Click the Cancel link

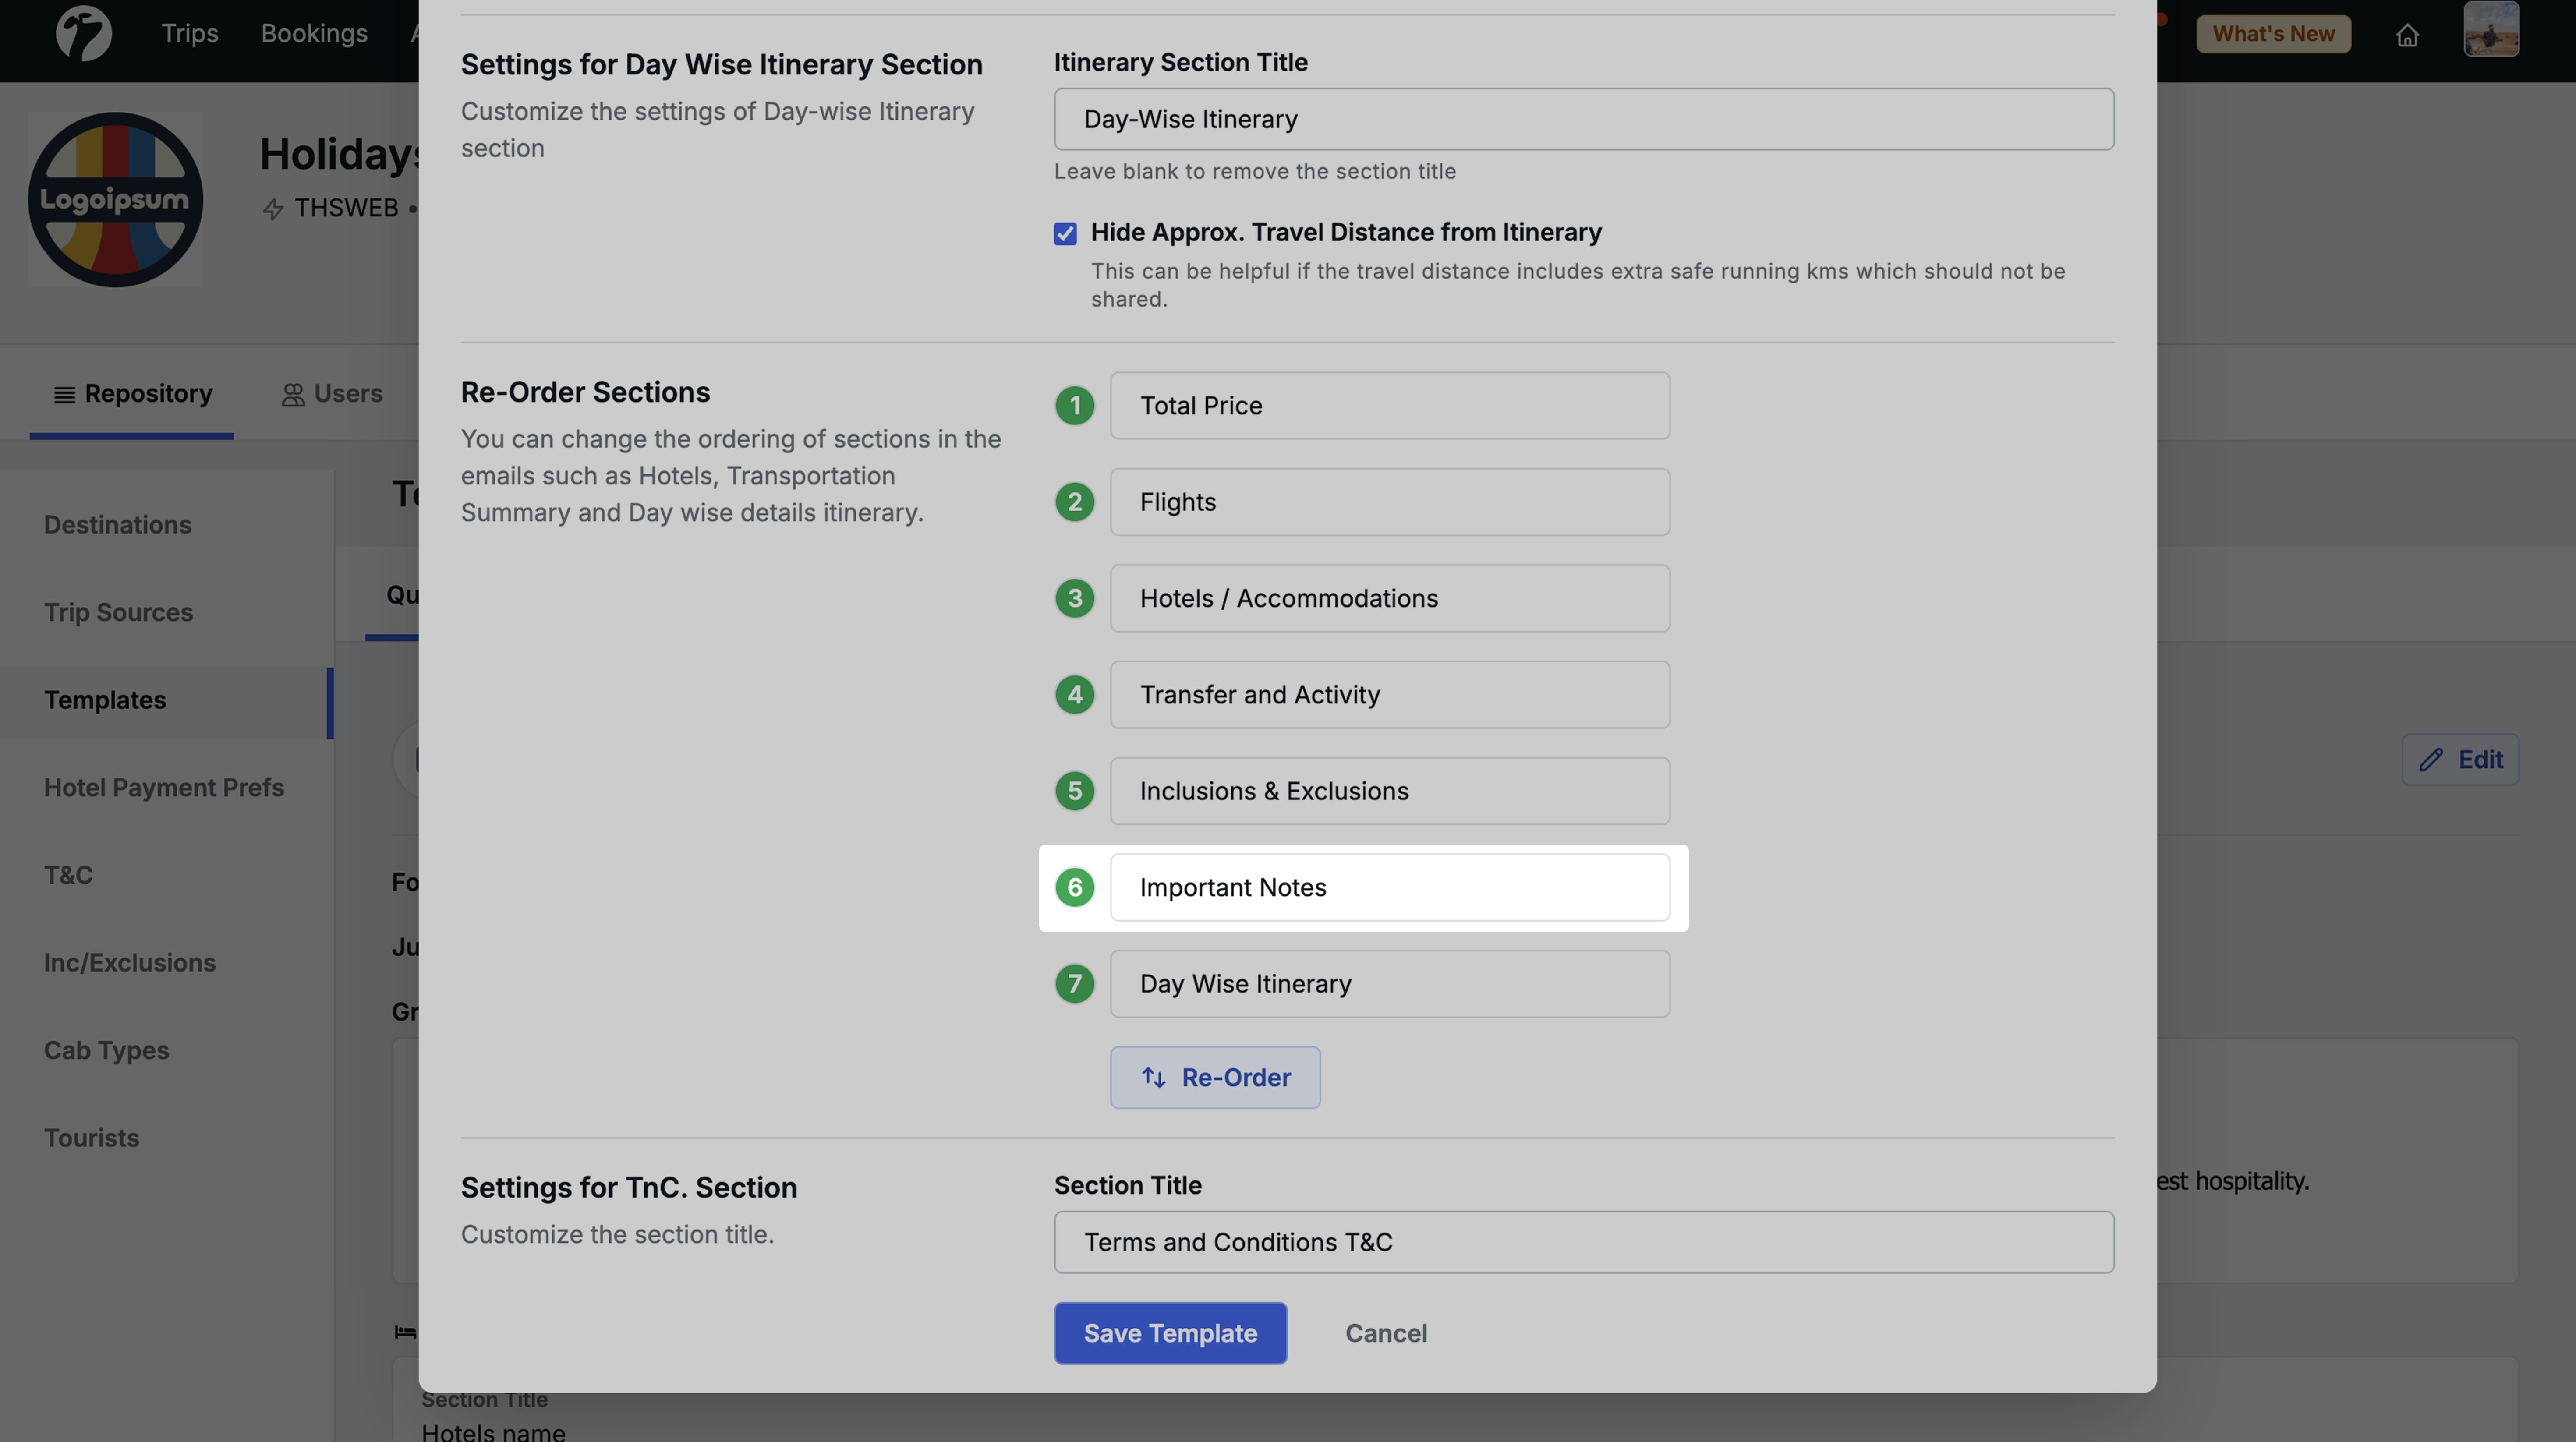pyautogui.click(x=1386, y=1333)
